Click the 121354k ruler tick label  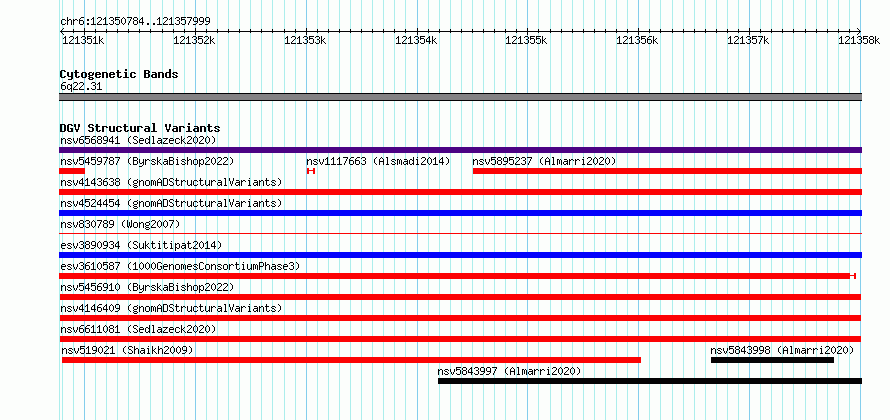tap(416, 40)
